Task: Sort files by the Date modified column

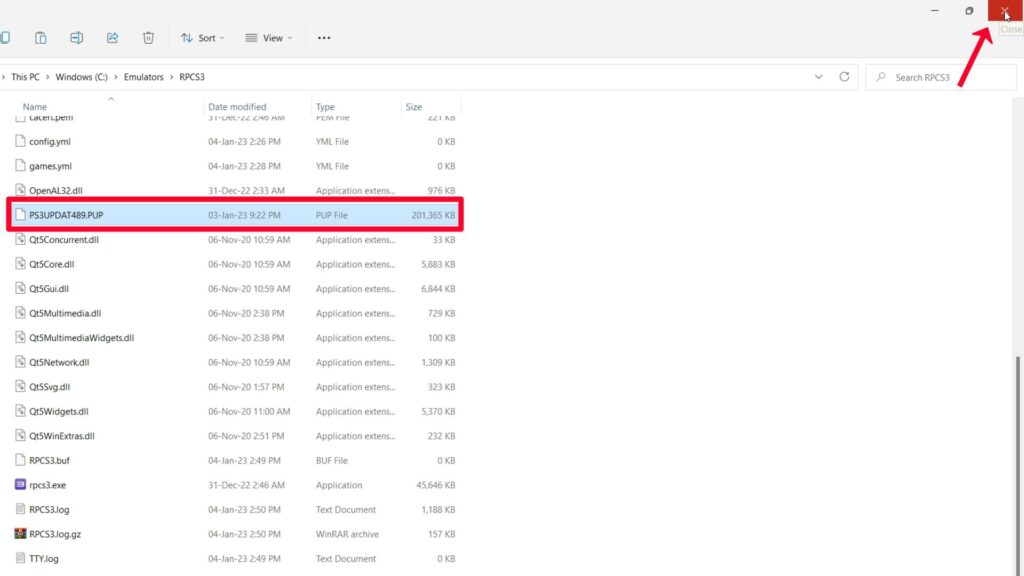Action: click(x=237, y=107)
